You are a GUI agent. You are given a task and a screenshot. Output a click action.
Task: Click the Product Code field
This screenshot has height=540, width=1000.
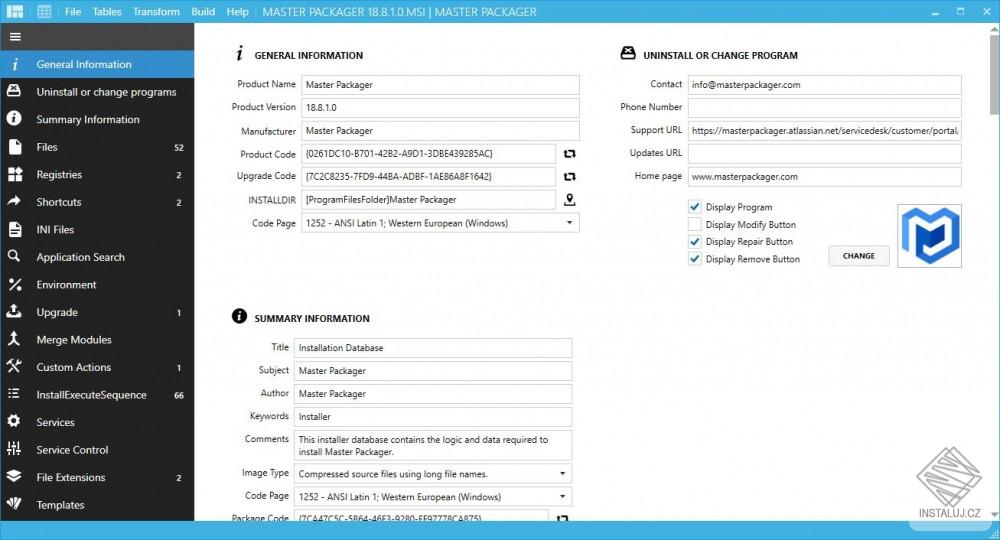click(429, 154)
